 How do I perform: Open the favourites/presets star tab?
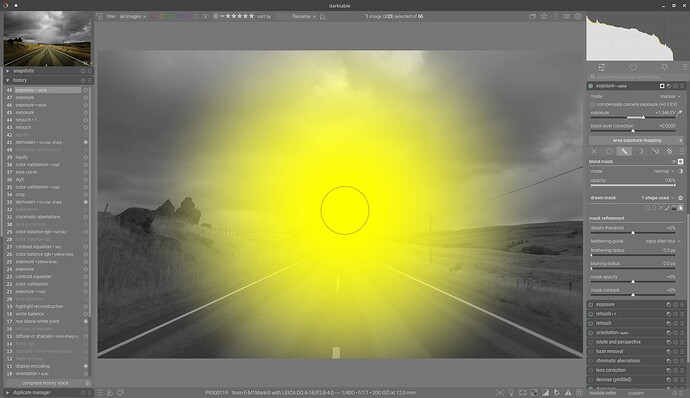click(x=664, y=67)
